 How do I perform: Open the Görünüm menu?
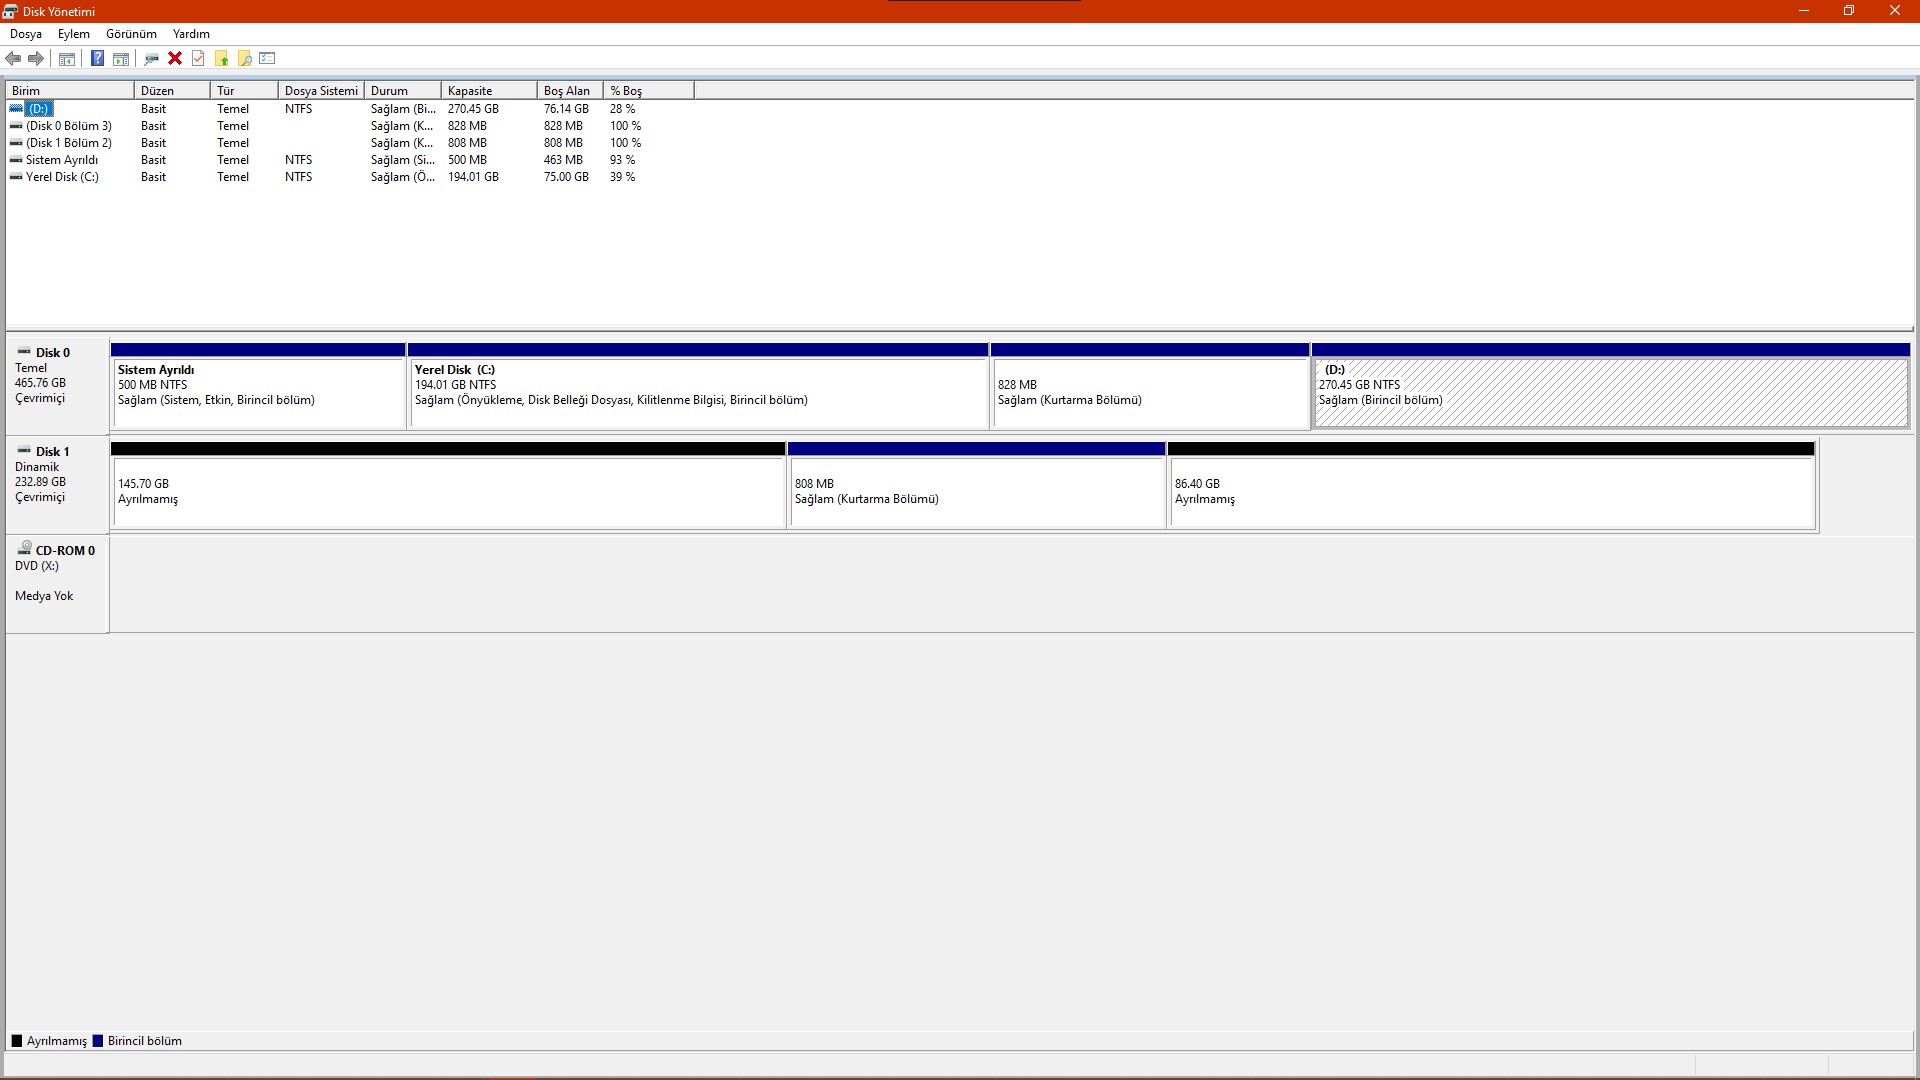pyautogui.click(x=131, y=34)
